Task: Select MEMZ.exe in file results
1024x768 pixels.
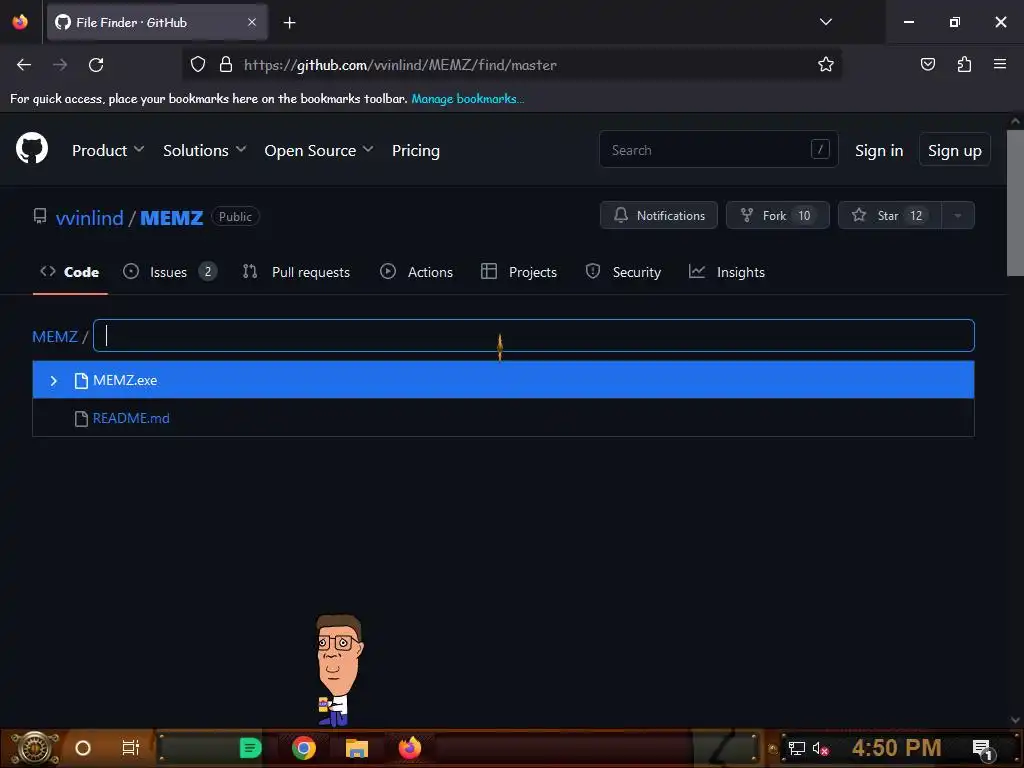Action: 503,380
